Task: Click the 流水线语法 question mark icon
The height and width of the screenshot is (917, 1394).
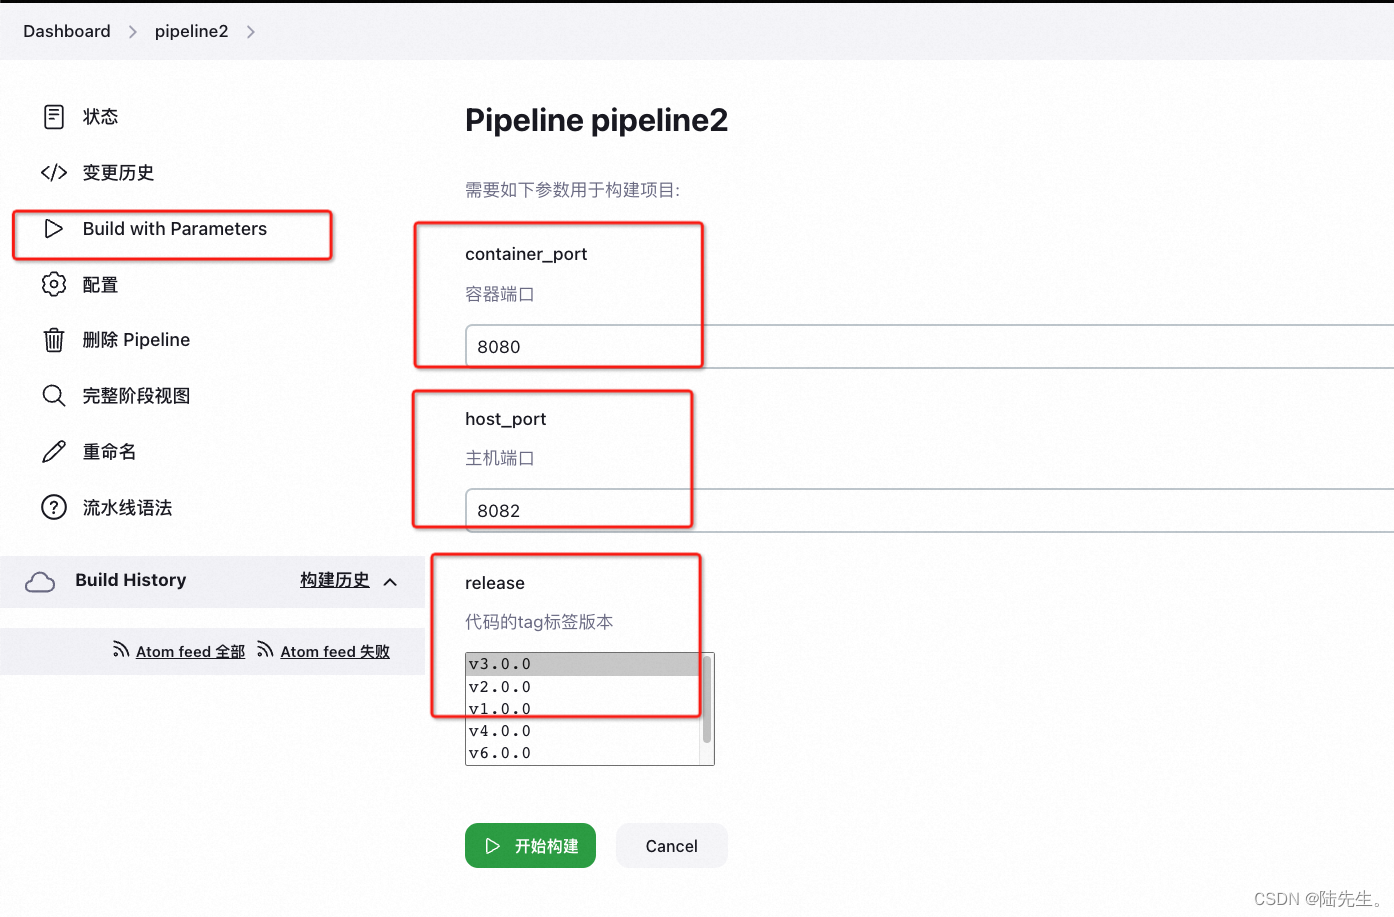Action: coord(54,508)
